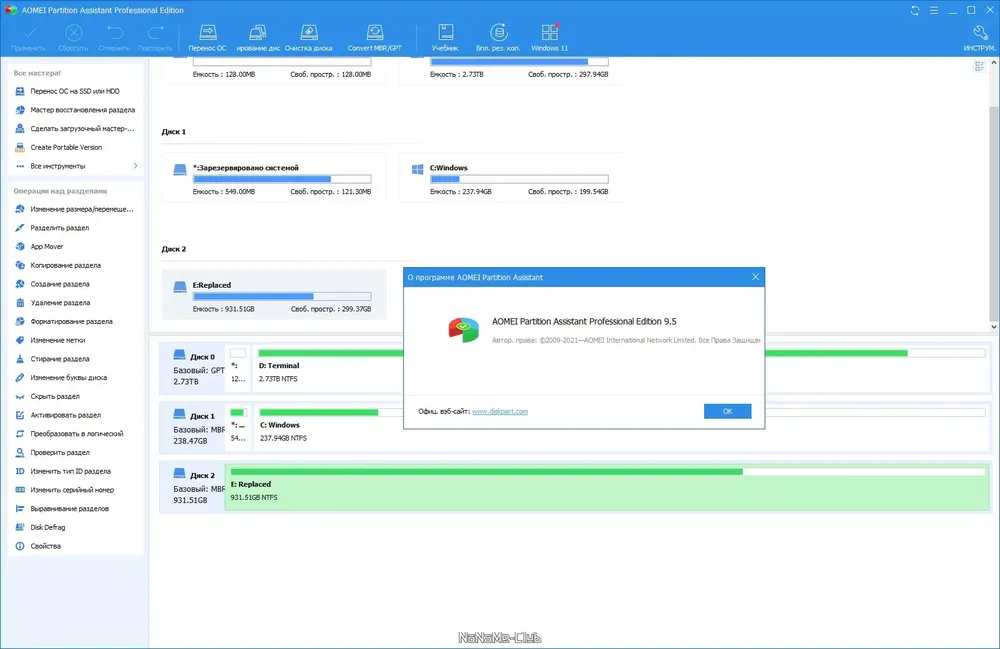Click Операции над разделами section header
1000x649 pixels.
click(x=61, y=191)
